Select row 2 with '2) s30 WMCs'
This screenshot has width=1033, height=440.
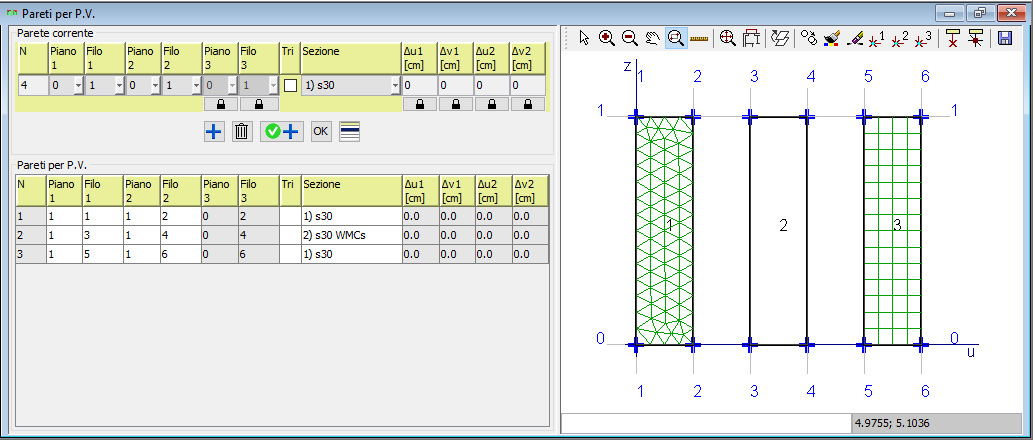pos(282,236)
